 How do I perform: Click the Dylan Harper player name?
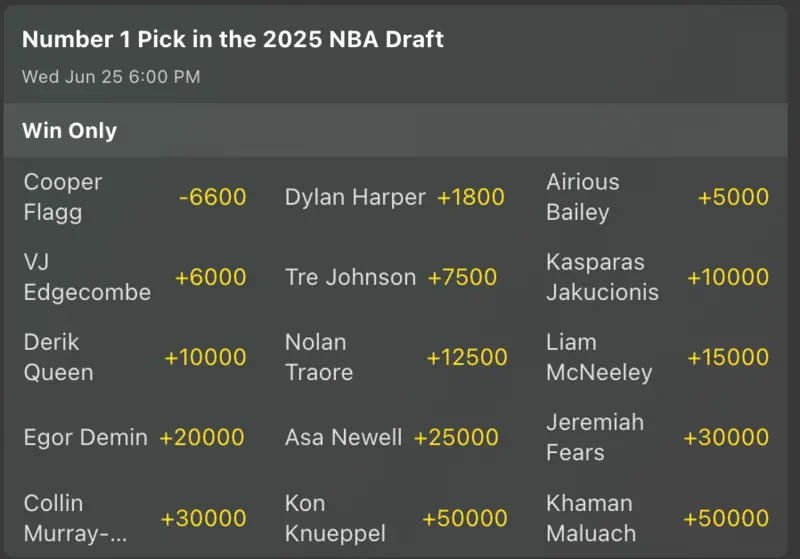355,197
